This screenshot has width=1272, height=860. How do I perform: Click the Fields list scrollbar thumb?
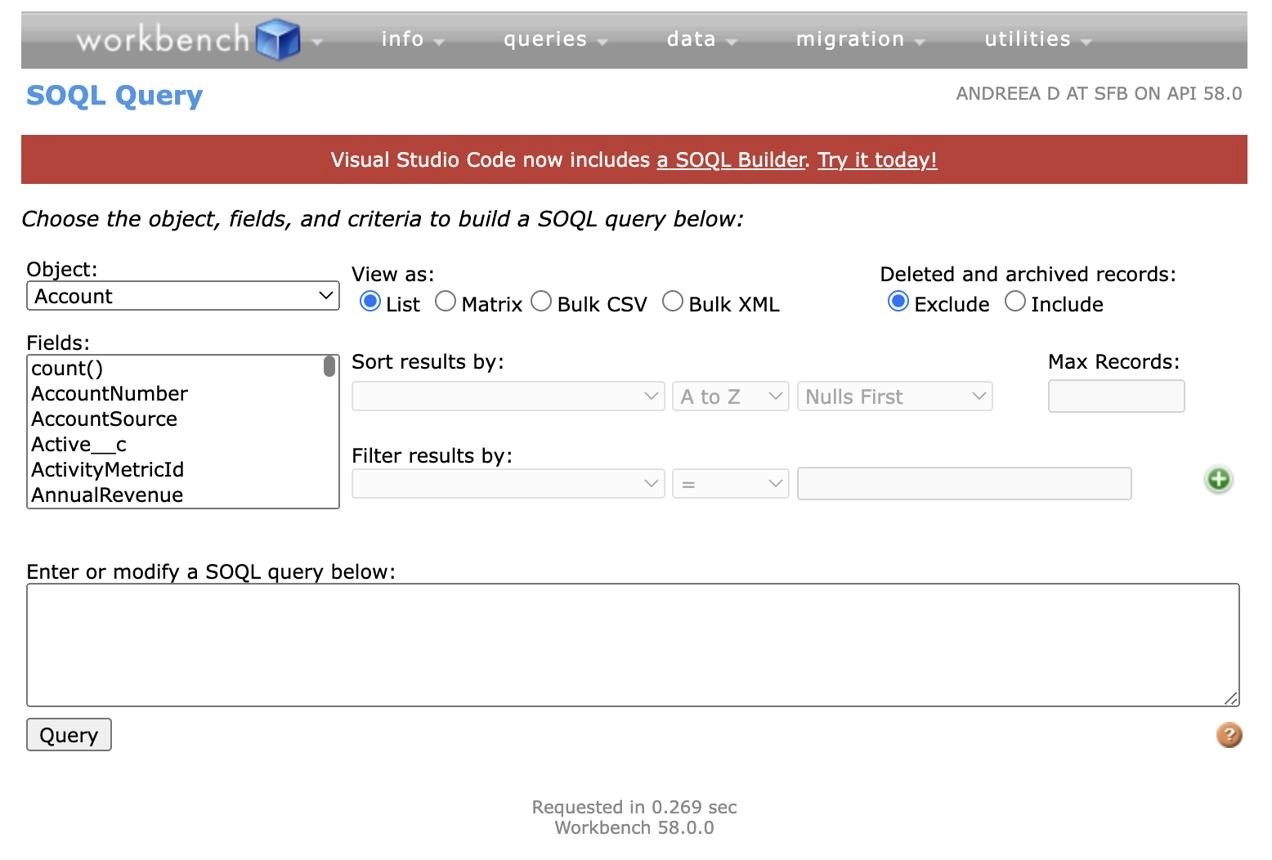329,366
